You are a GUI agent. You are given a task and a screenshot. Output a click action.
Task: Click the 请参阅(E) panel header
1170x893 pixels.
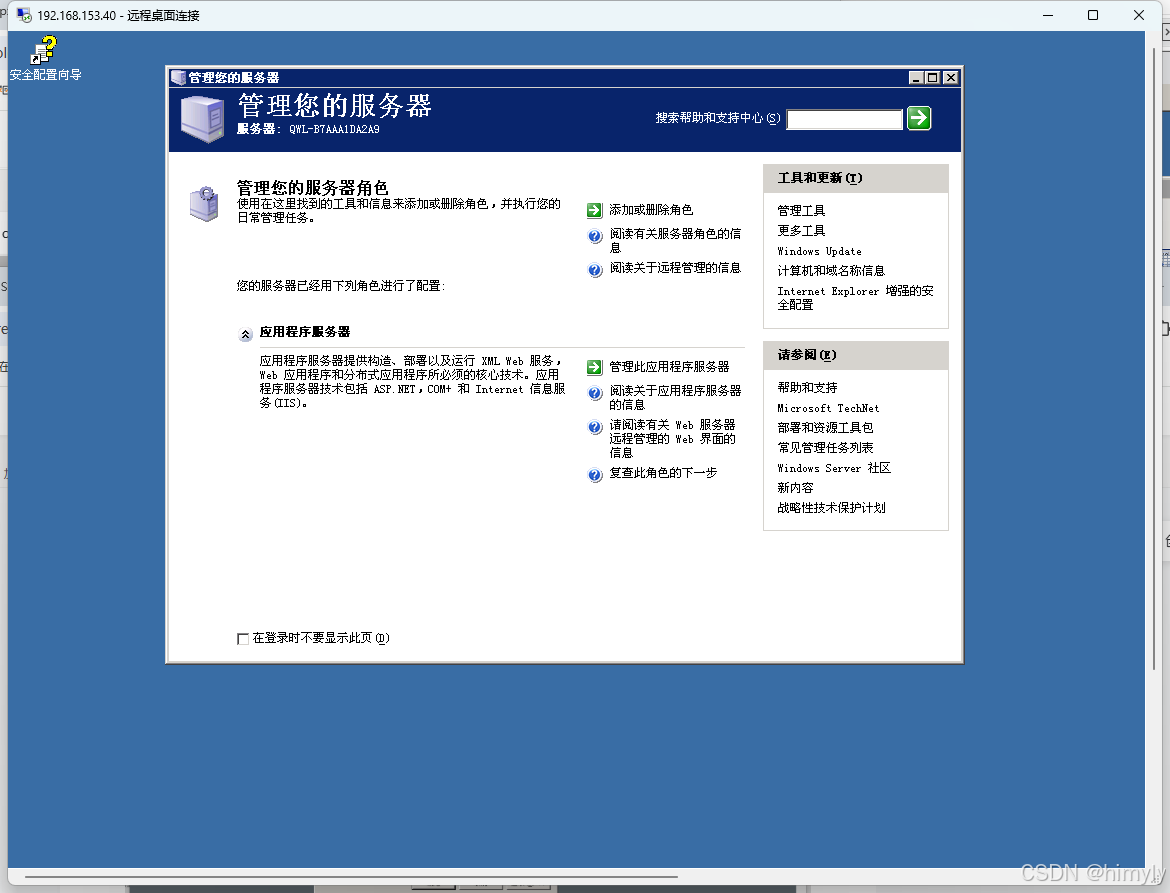pos(856,355)
